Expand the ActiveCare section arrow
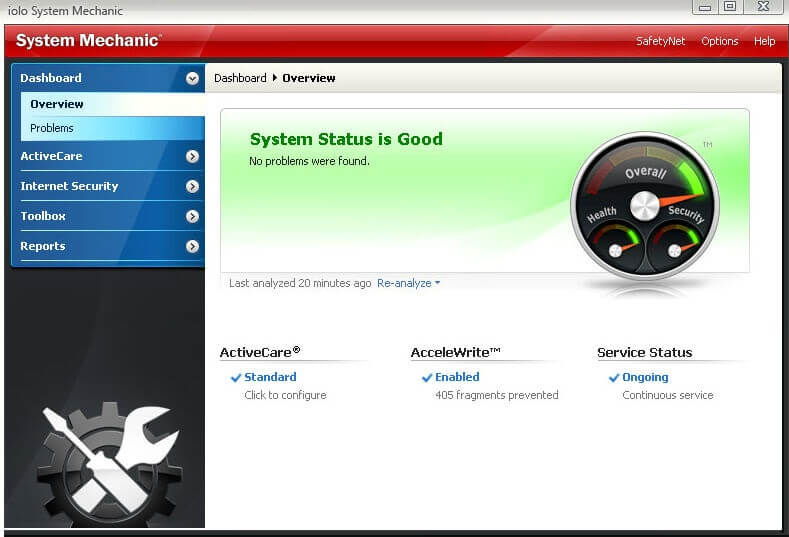This screenshot has height=537, width=789. (x=192, y=157)
